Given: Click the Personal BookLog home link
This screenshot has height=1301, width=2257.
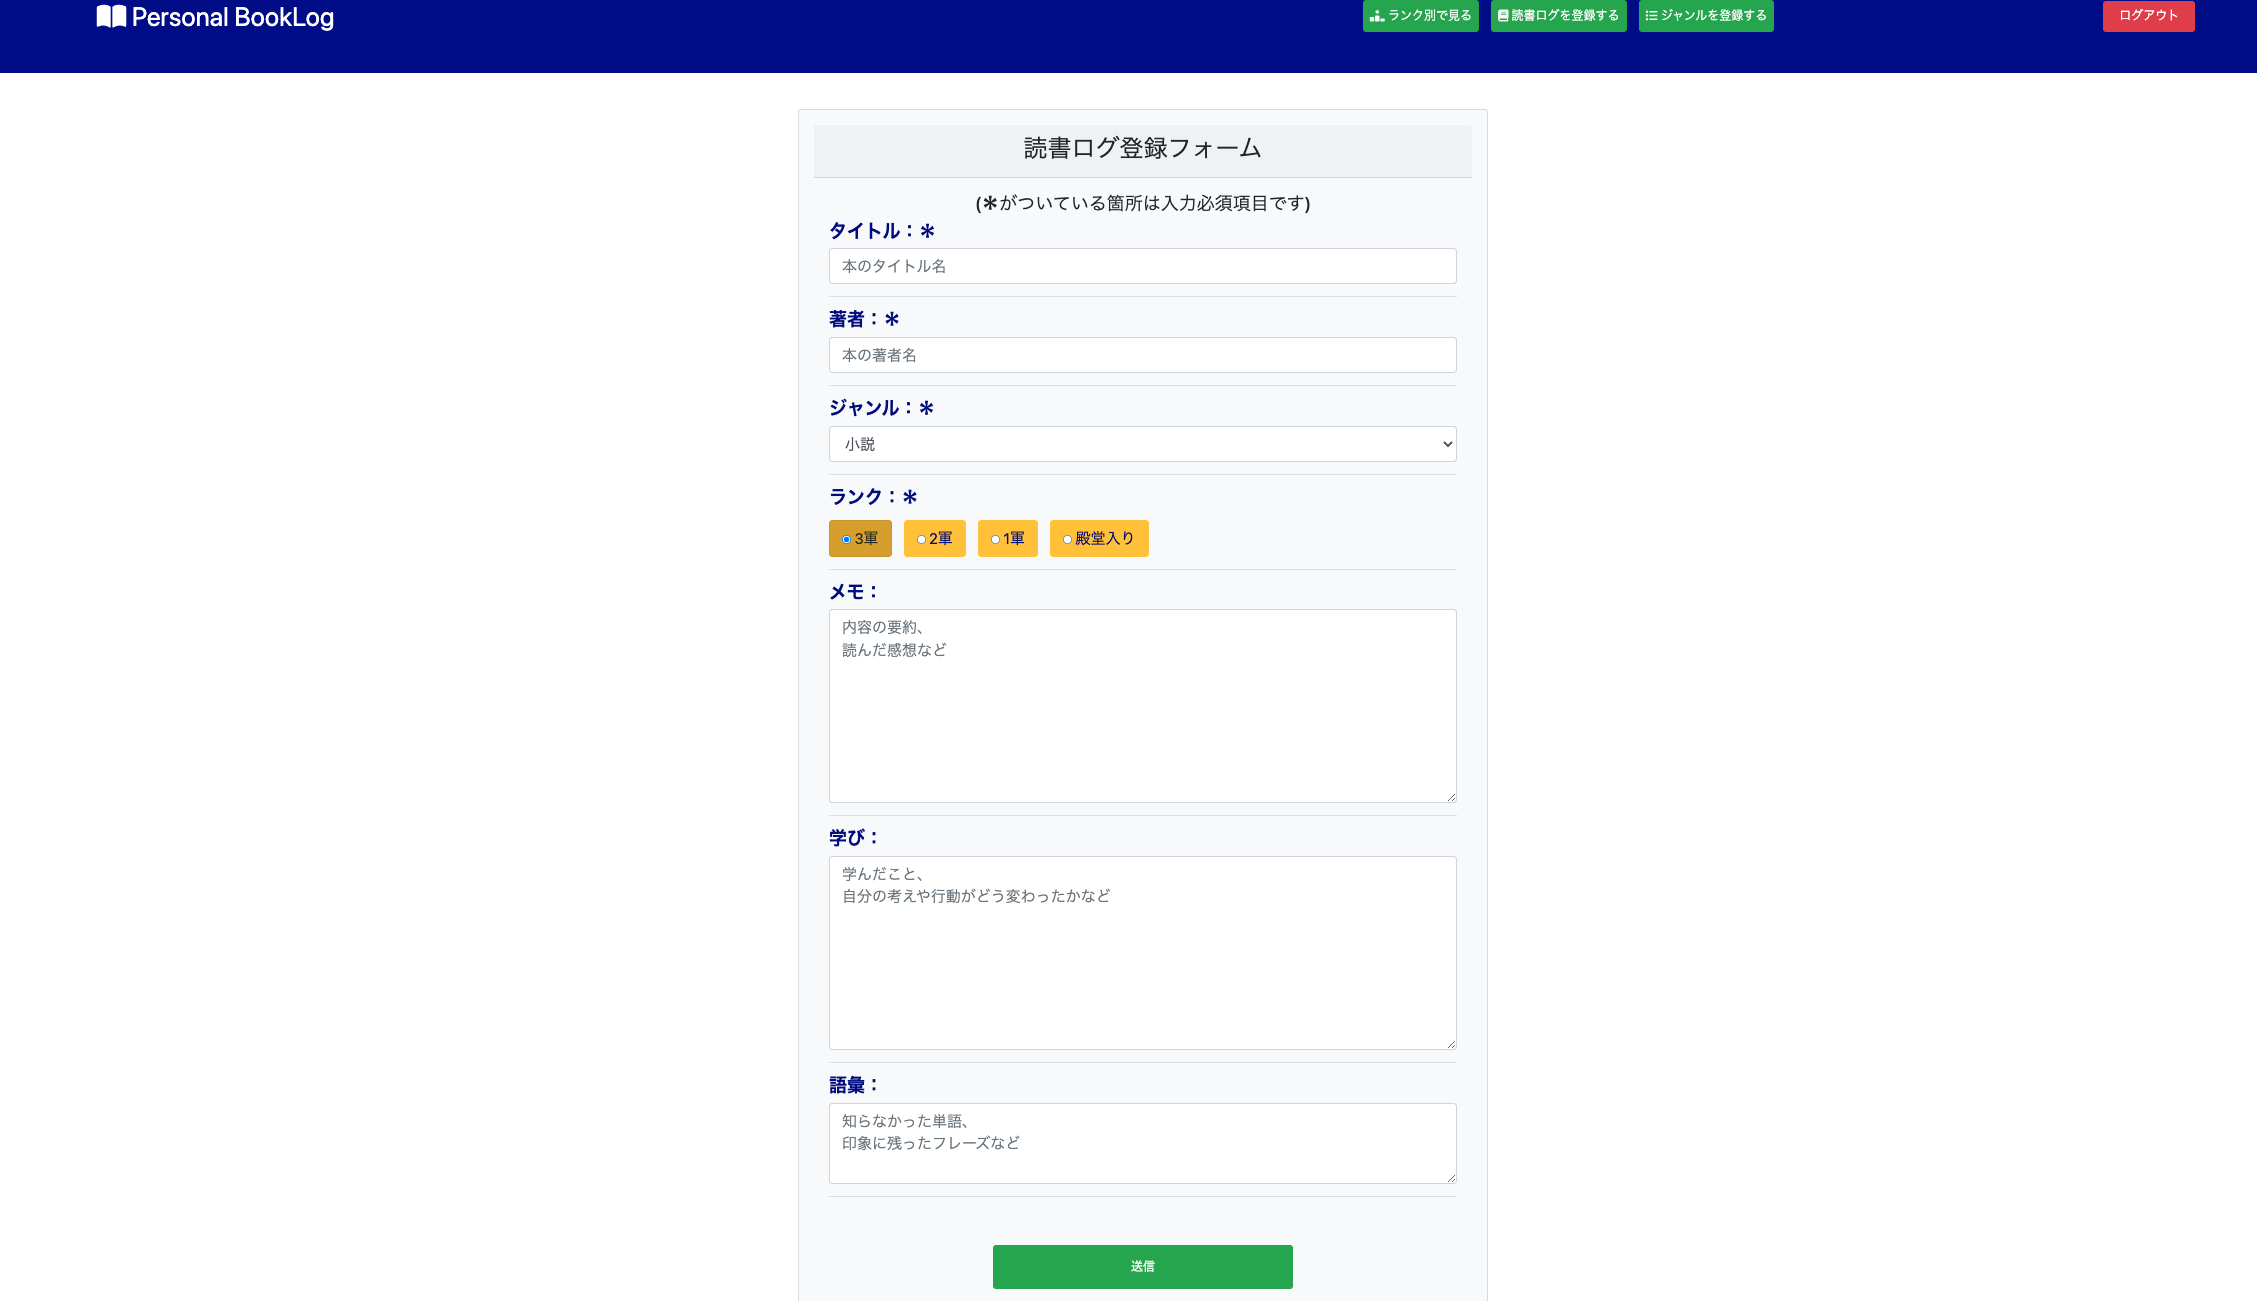Looking at the screenshot, I should click(216, 16).
